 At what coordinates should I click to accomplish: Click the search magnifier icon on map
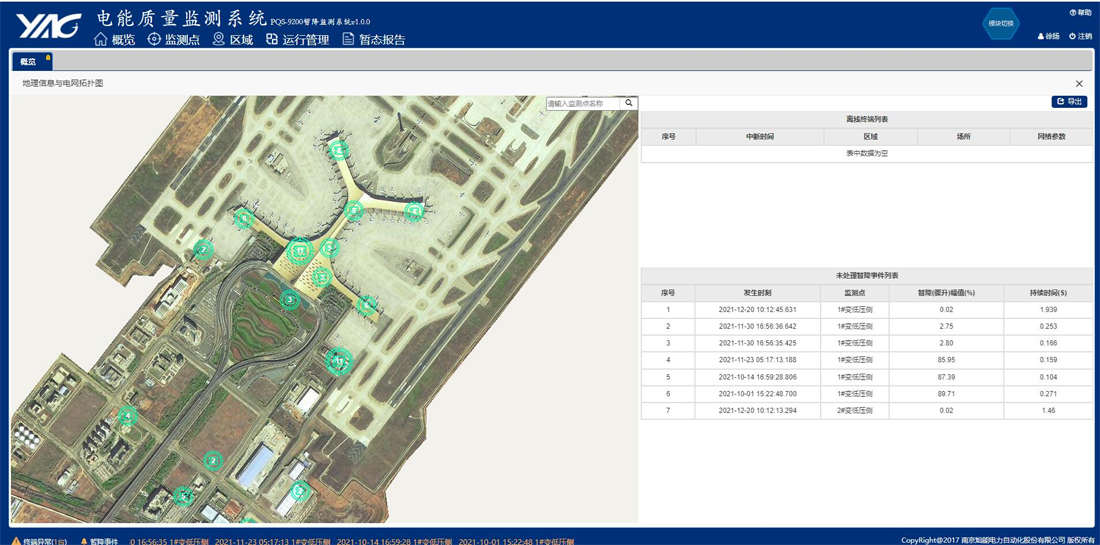(x=629, y=103)
